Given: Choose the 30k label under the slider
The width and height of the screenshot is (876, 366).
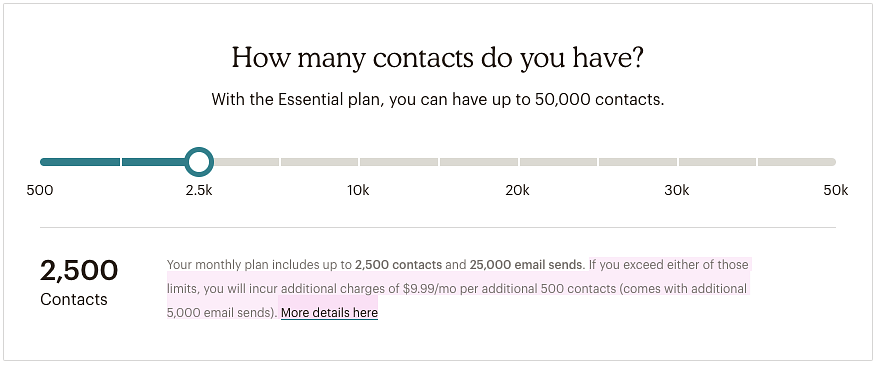Looking at the screenshot, I should coord(677,191).
